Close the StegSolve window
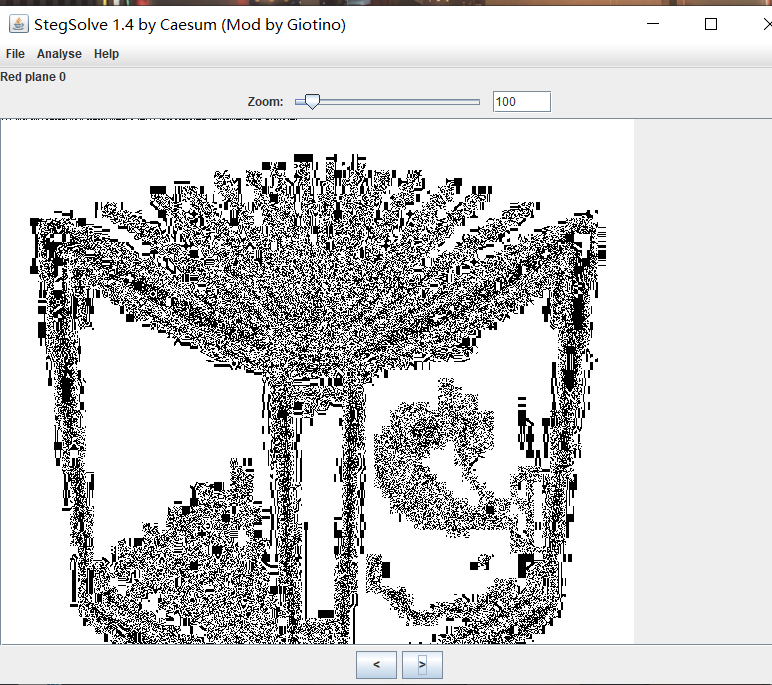This screenshot has height=685, width=772. coord(762,25)
